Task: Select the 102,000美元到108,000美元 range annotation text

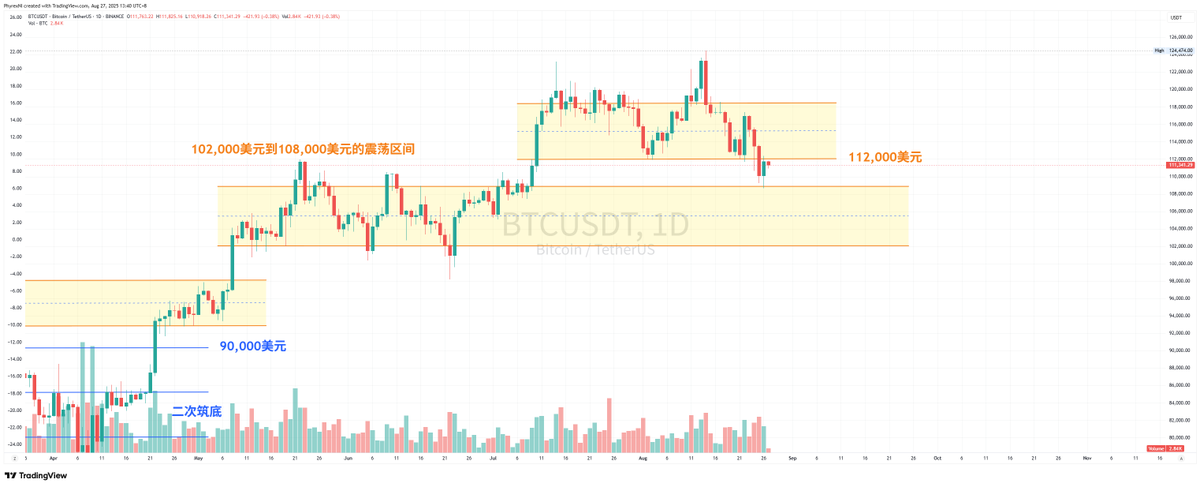Action: click(x=303, y=149)
